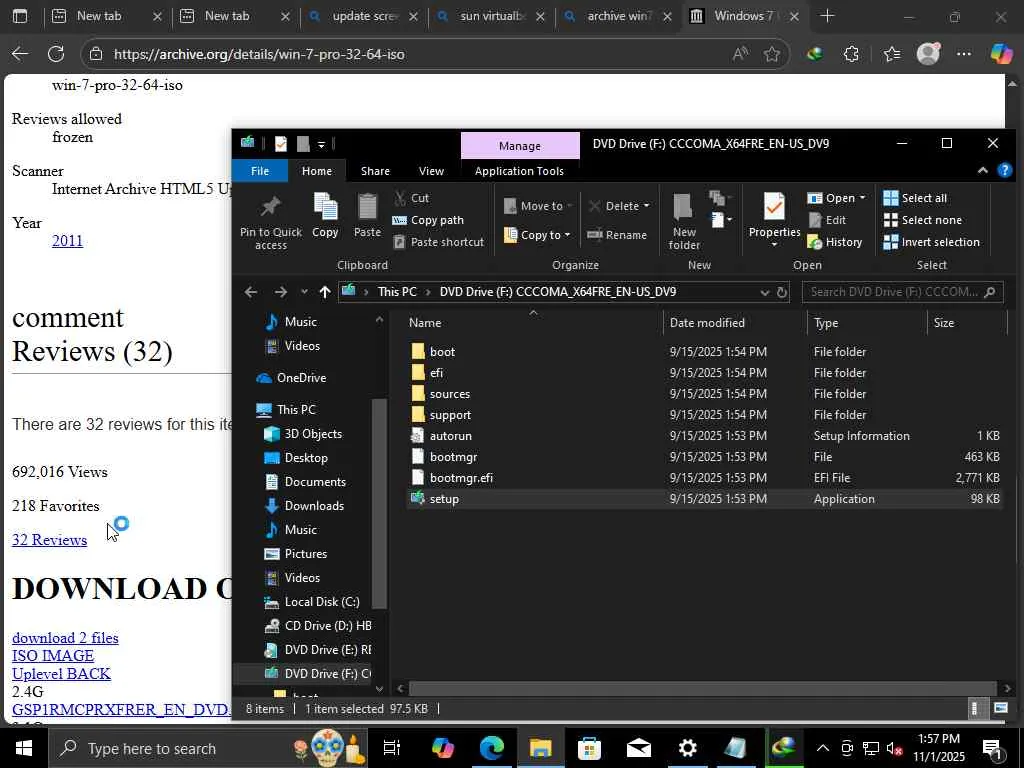This screenshot has width=1024, height=768.
Task: Select the sources folder
Action: tap(449, 394)
